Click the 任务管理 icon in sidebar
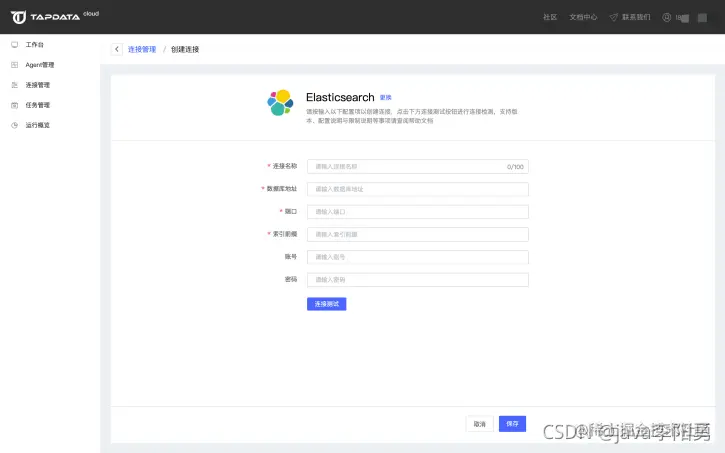Screen dimensions: 725x453 click(x=15, y=105)
